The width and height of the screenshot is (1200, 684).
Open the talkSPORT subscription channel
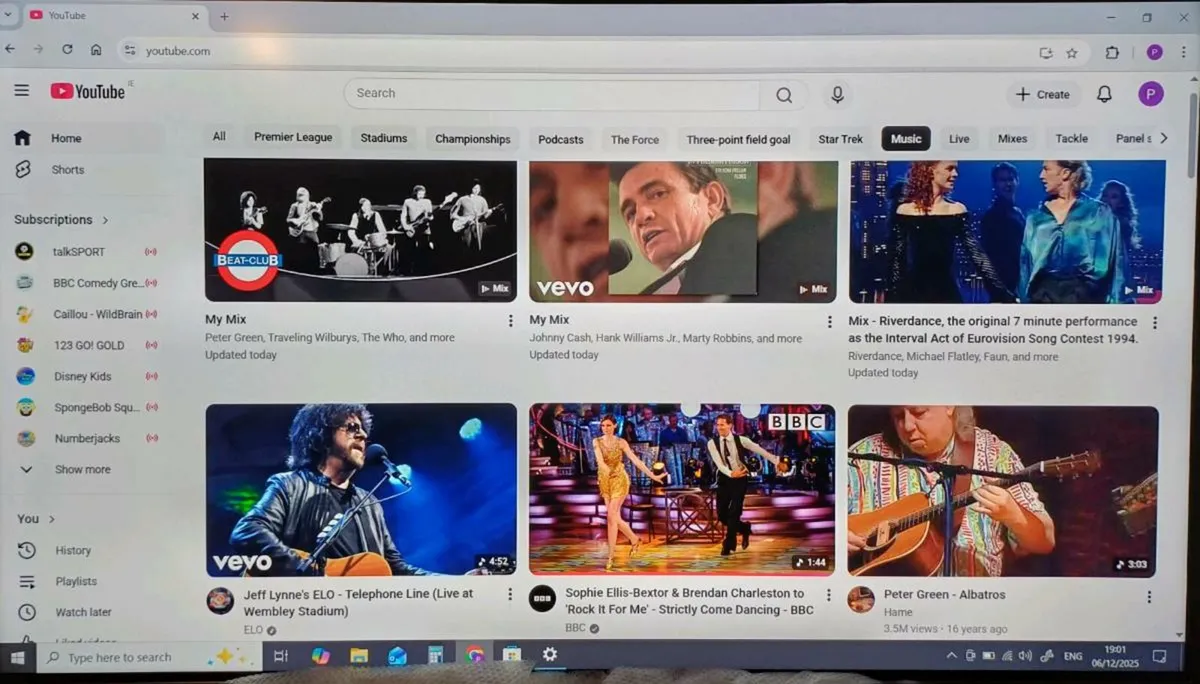(78, 252)
